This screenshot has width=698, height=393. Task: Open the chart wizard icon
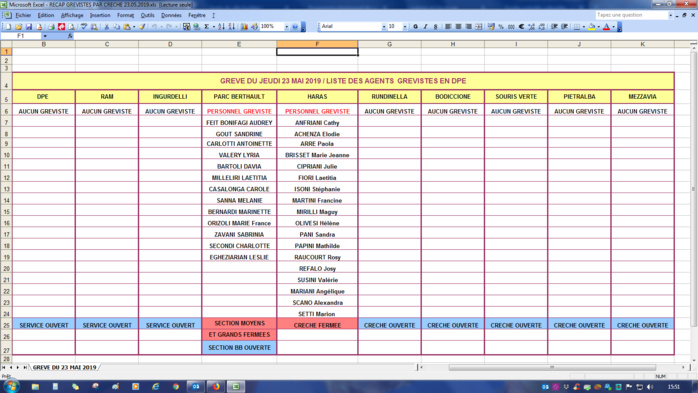(244, 27)
